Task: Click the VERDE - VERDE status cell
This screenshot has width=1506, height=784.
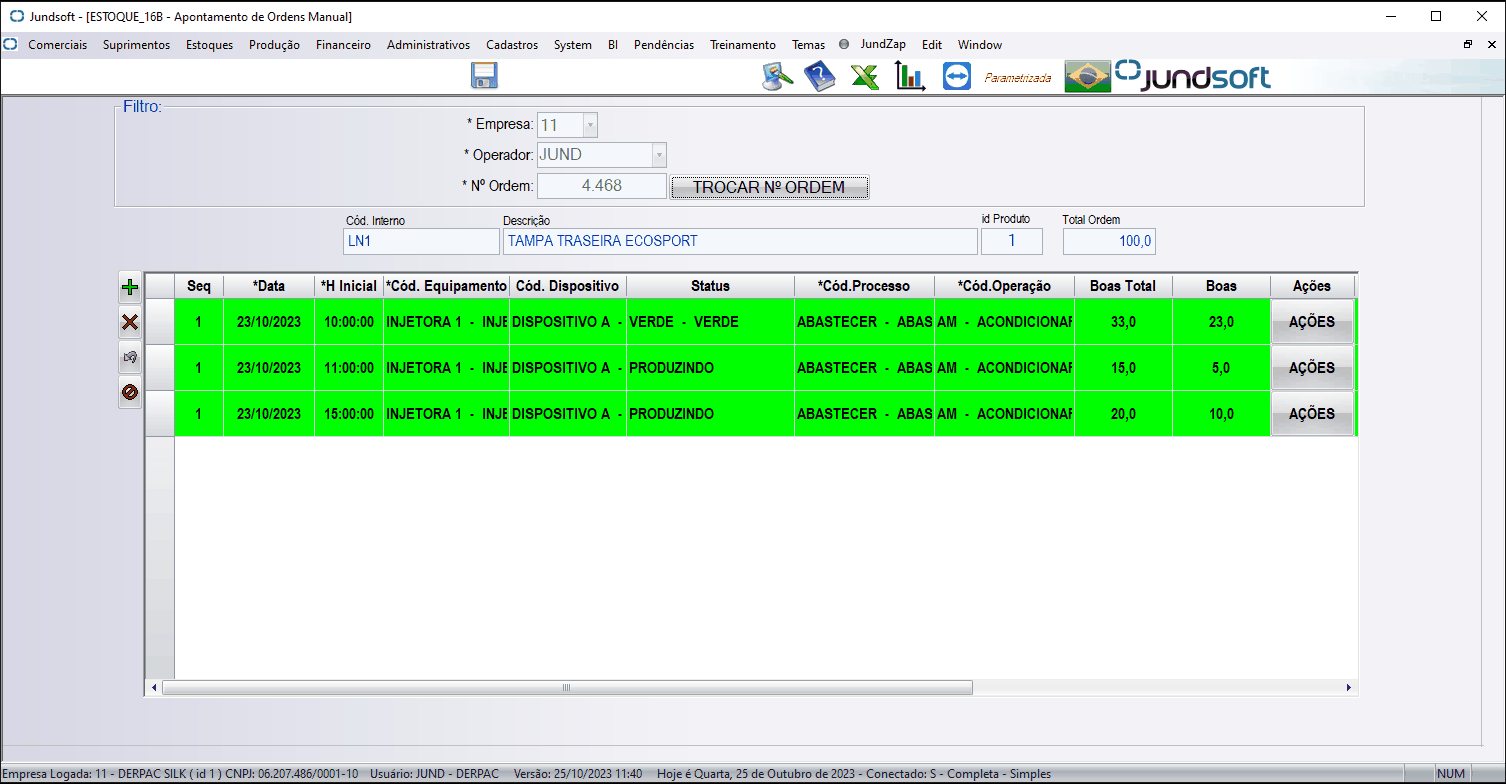Action: (x=710, y=322)
